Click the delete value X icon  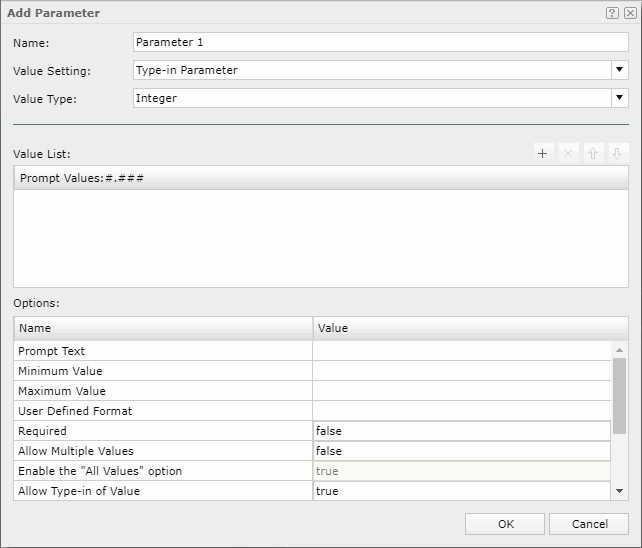(x=568, y=154)
